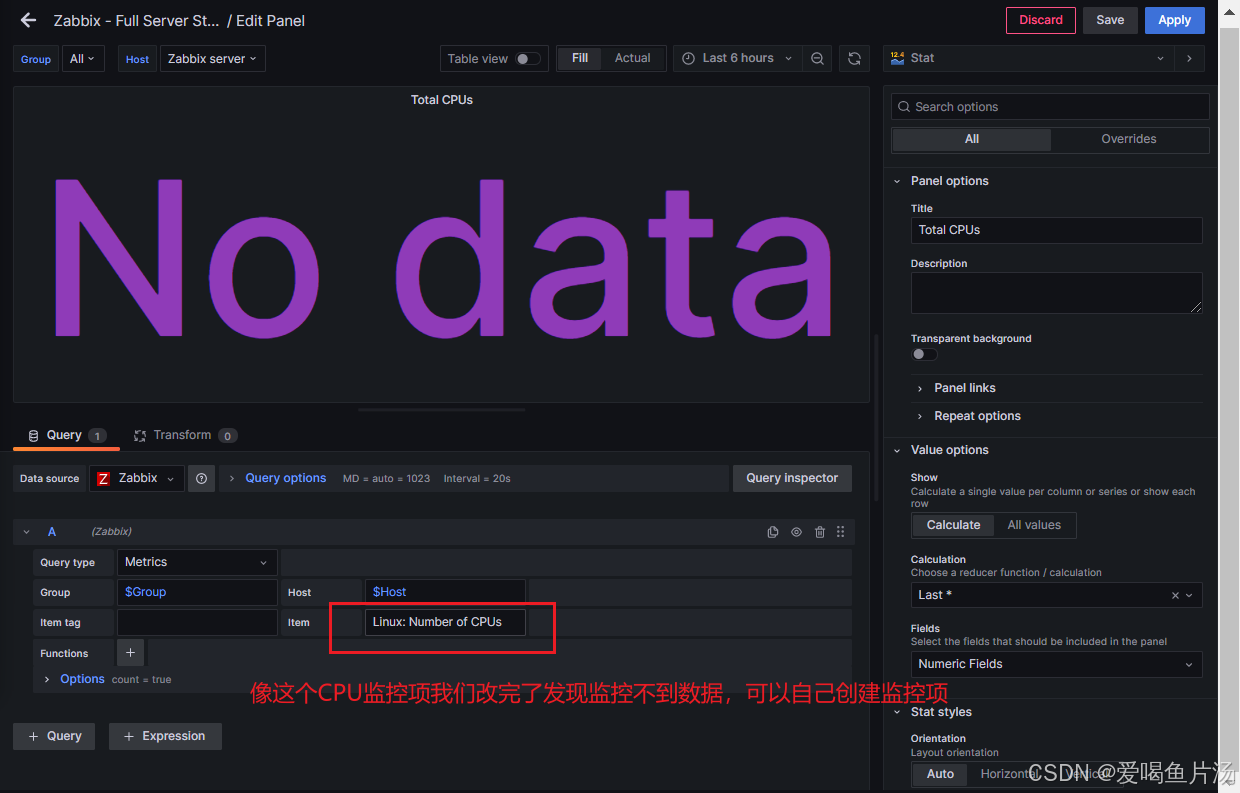
Task: Collapse the options pane chevron
Action: coord(1189,58)
